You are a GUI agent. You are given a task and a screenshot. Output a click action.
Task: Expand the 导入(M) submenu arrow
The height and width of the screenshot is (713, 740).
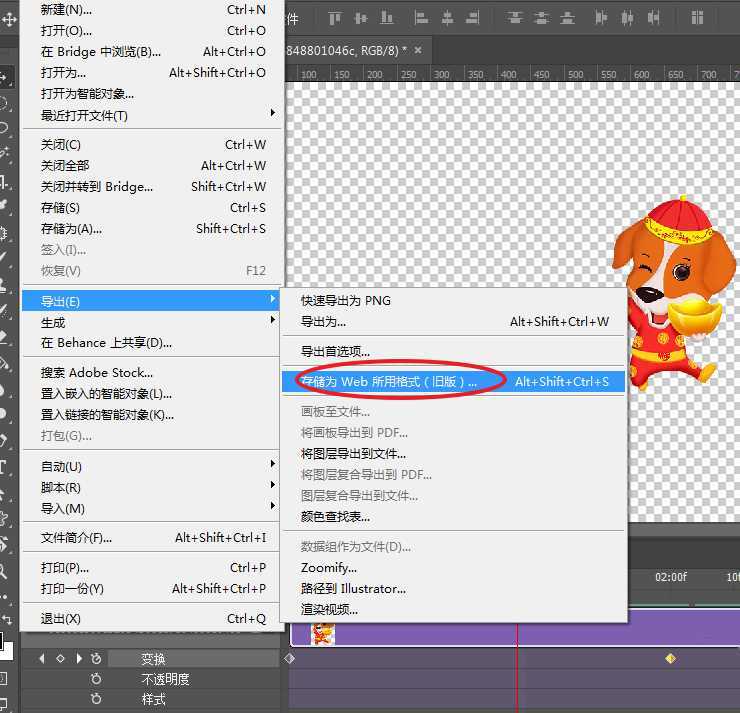click(x=272, y=505)
